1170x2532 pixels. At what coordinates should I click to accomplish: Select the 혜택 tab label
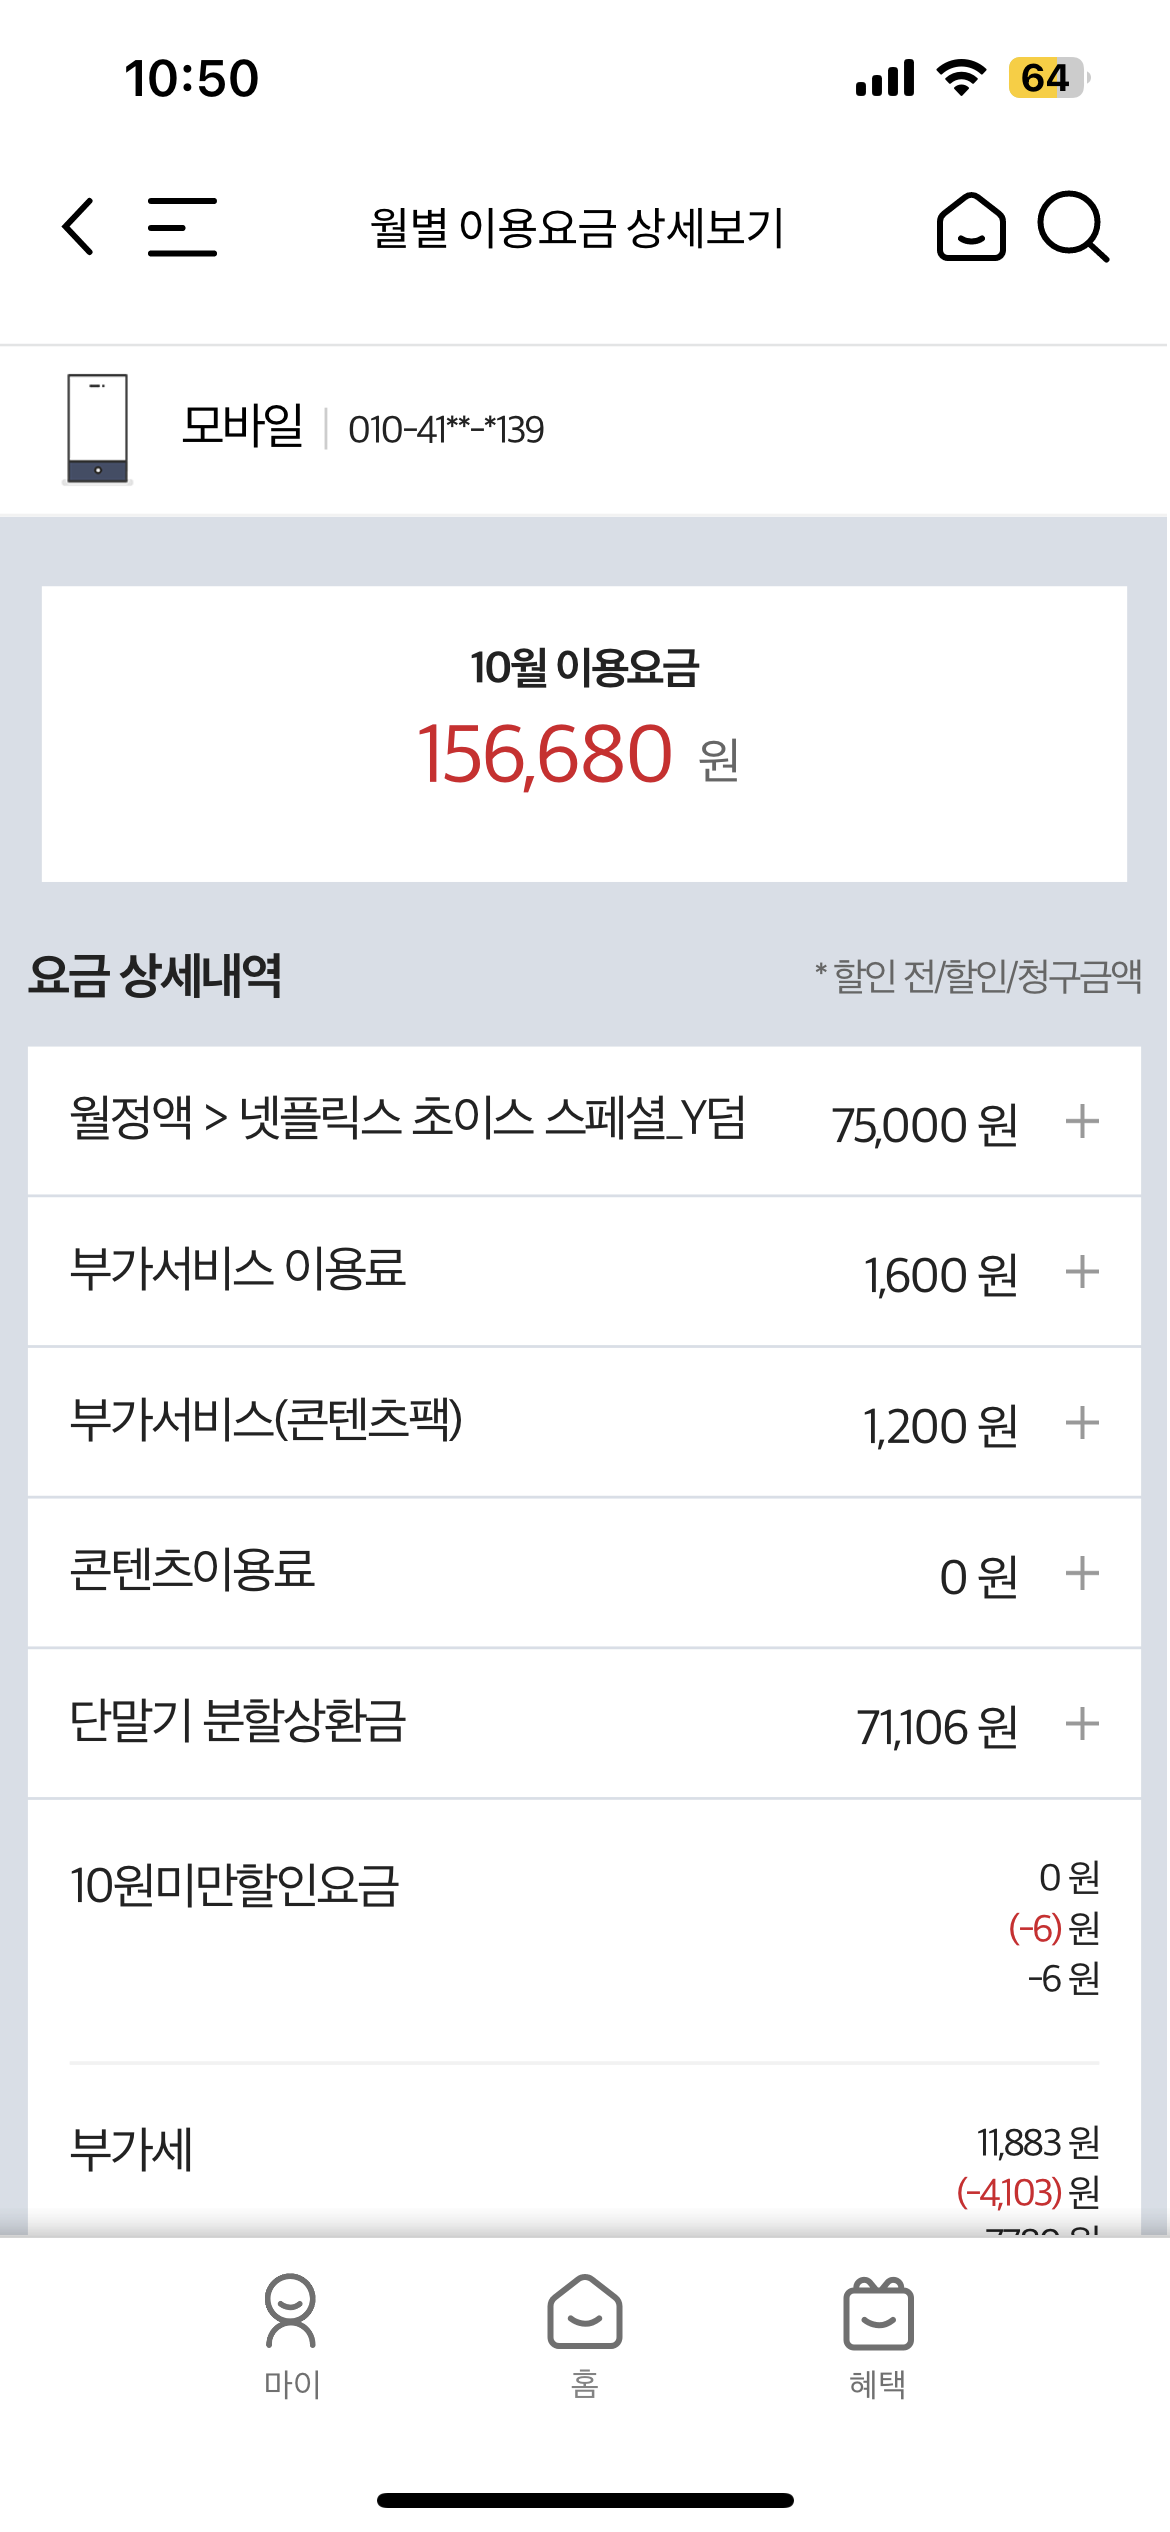click(x=878, y=2385)
